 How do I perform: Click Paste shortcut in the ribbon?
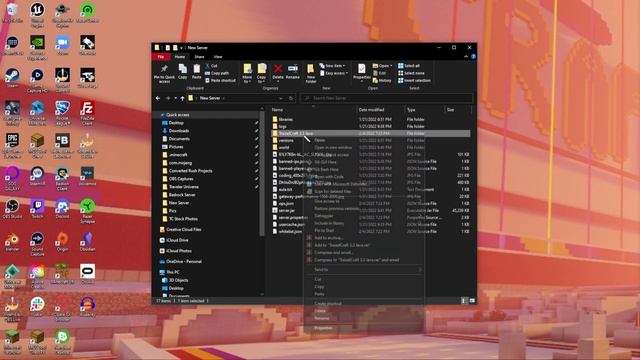[220, 80]
